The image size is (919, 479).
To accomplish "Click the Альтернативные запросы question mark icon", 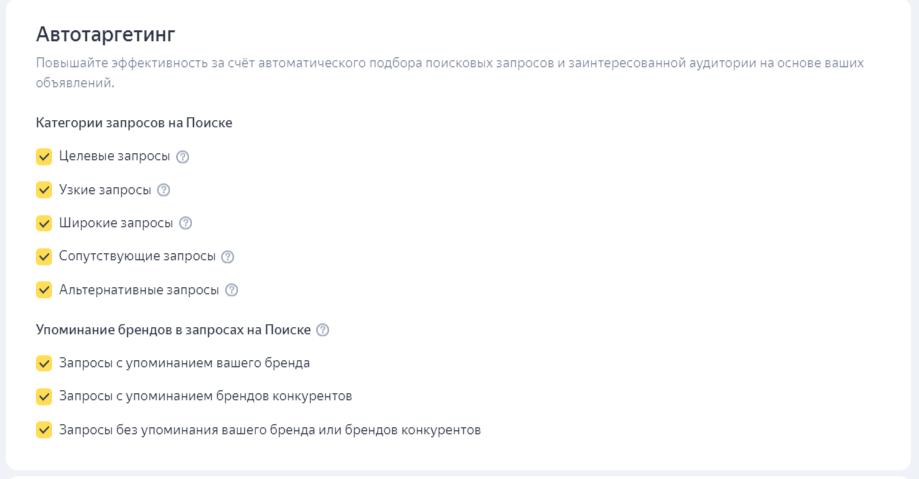I will (232, 290).
